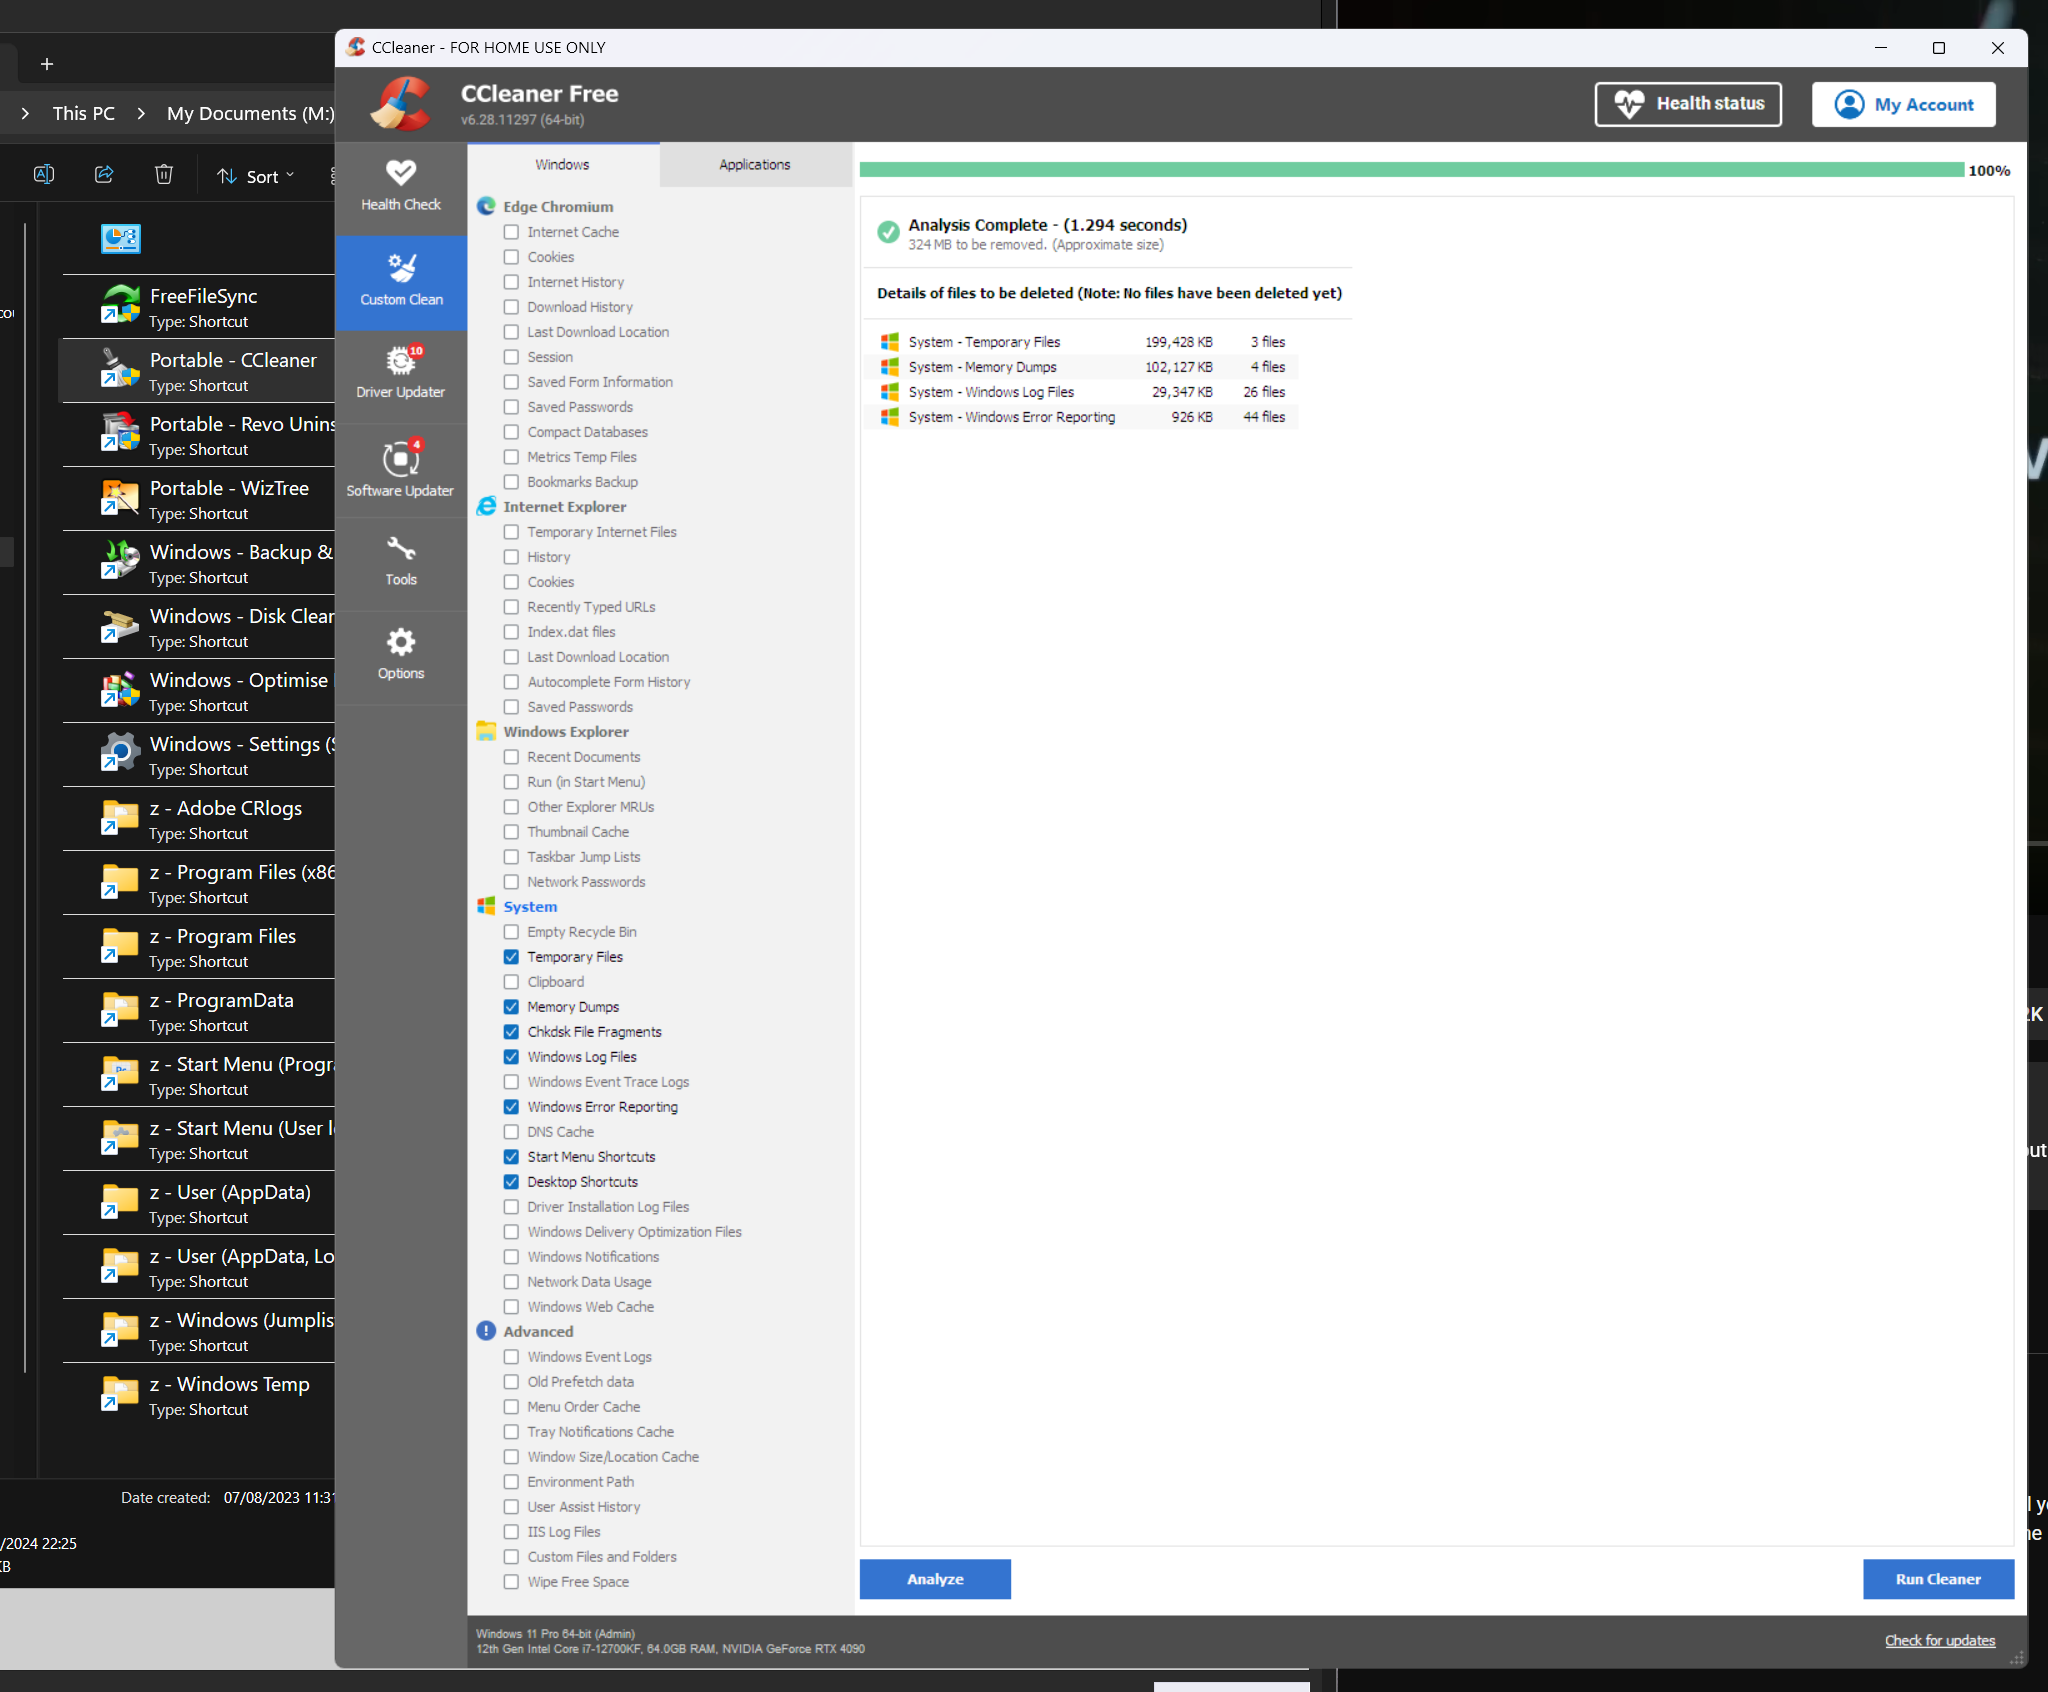Click the share icon in Explorer toolbar

[x=104, y=175]
